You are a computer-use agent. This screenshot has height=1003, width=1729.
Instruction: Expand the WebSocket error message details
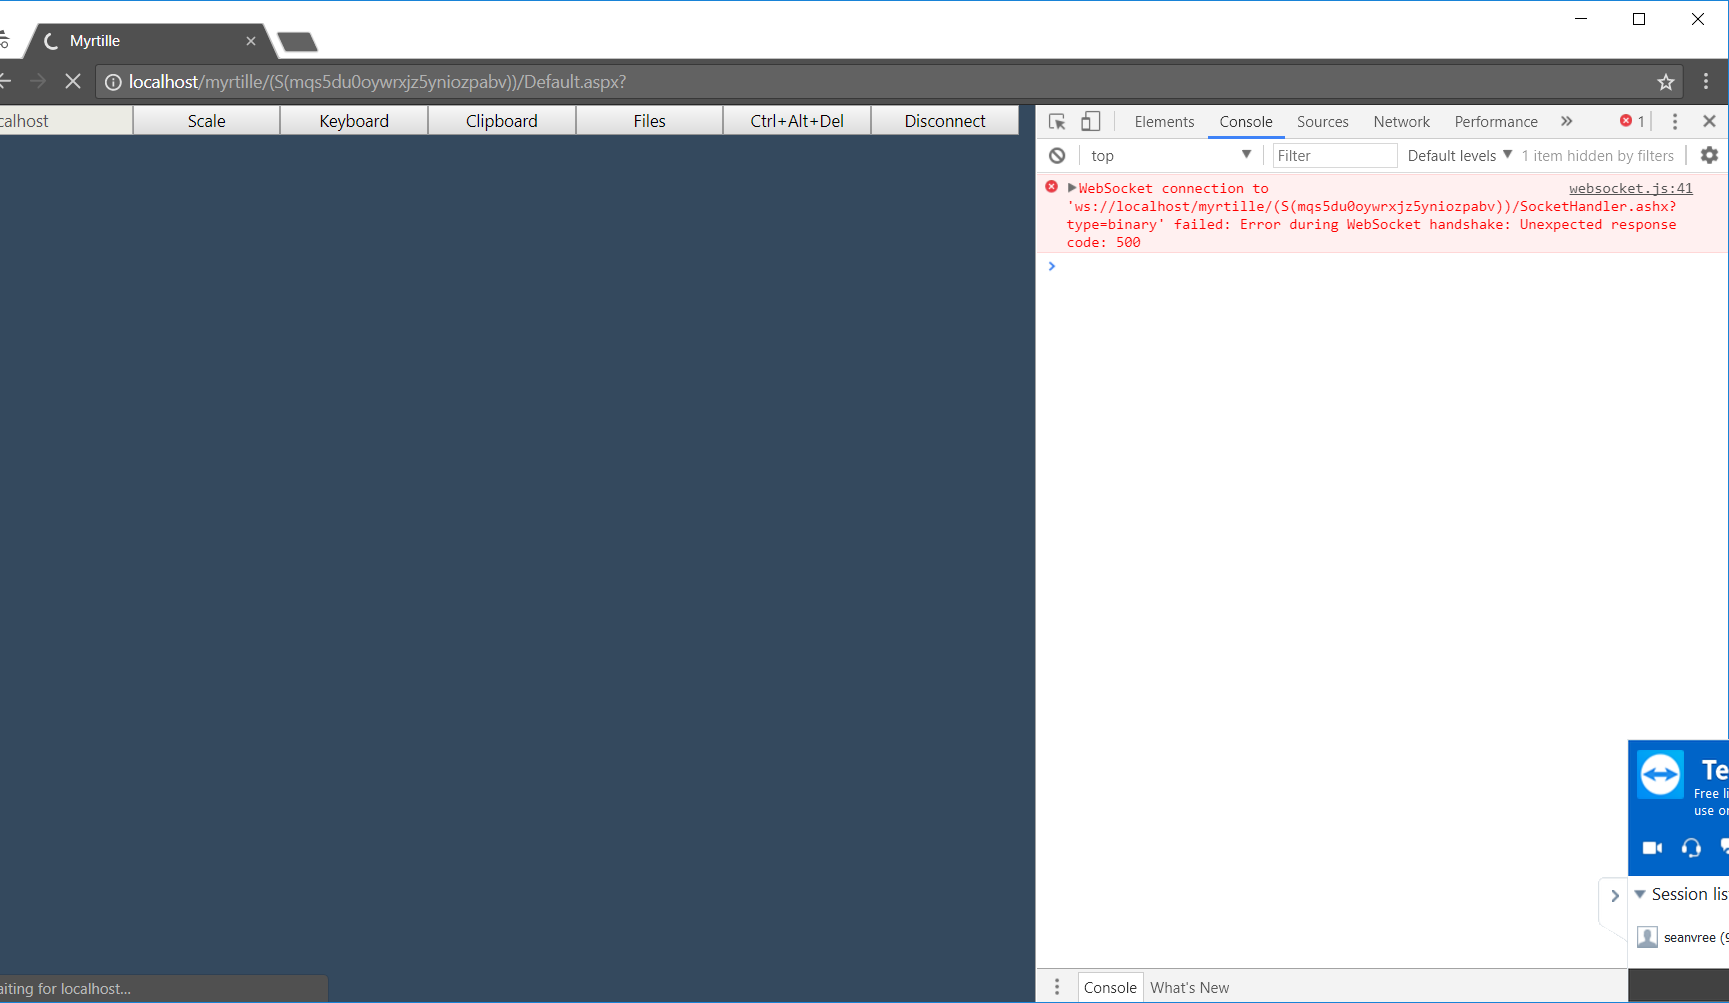coord(1071,187)
